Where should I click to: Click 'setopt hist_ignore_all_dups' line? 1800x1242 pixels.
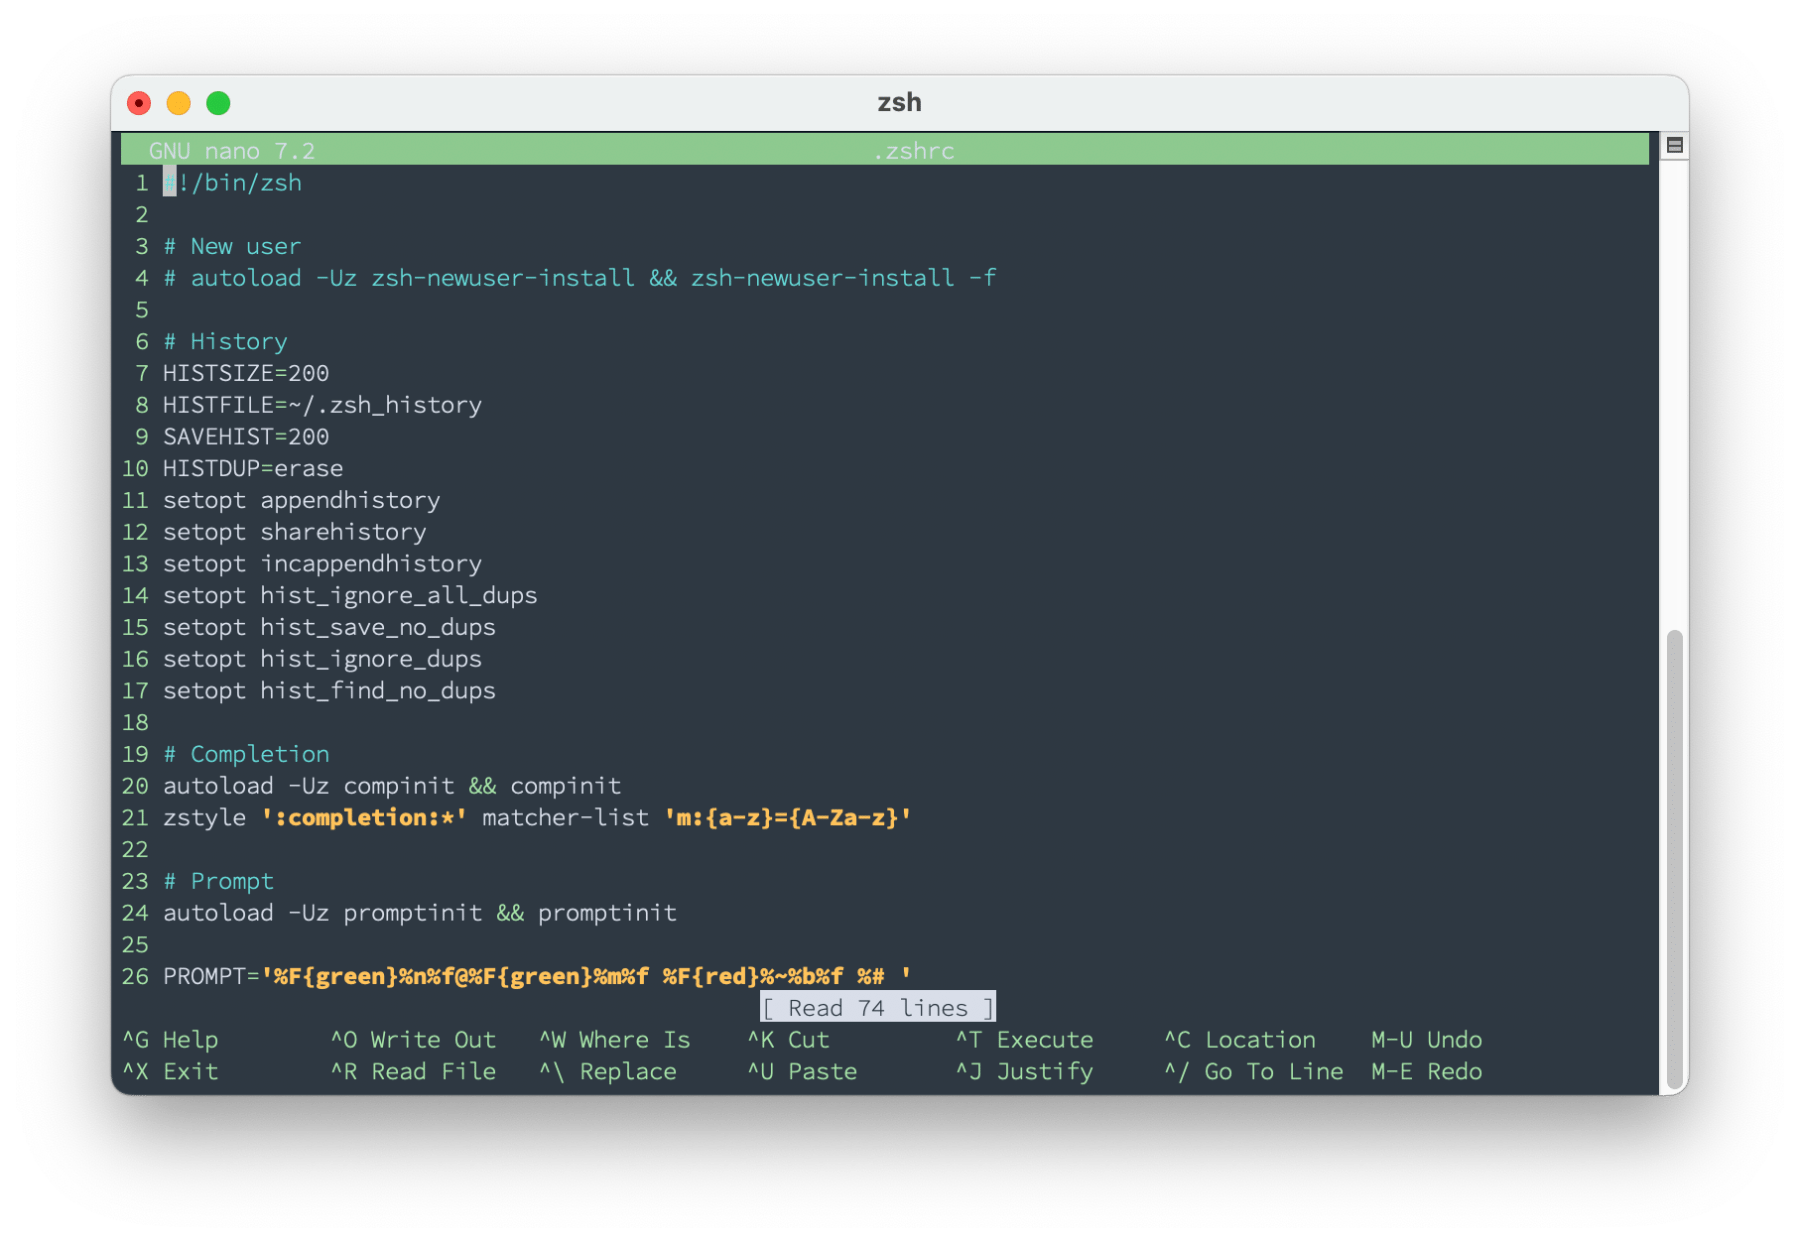pyautogui.click(x=350, y=596)
